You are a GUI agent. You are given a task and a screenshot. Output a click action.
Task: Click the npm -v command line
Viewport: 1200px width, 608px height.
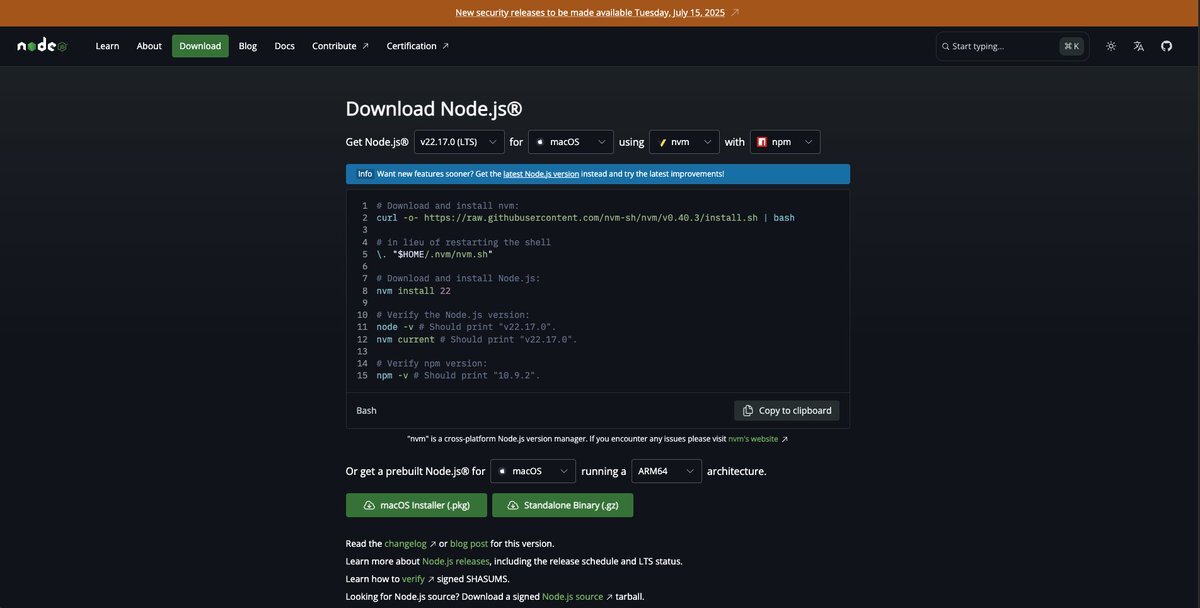(458, 376)
